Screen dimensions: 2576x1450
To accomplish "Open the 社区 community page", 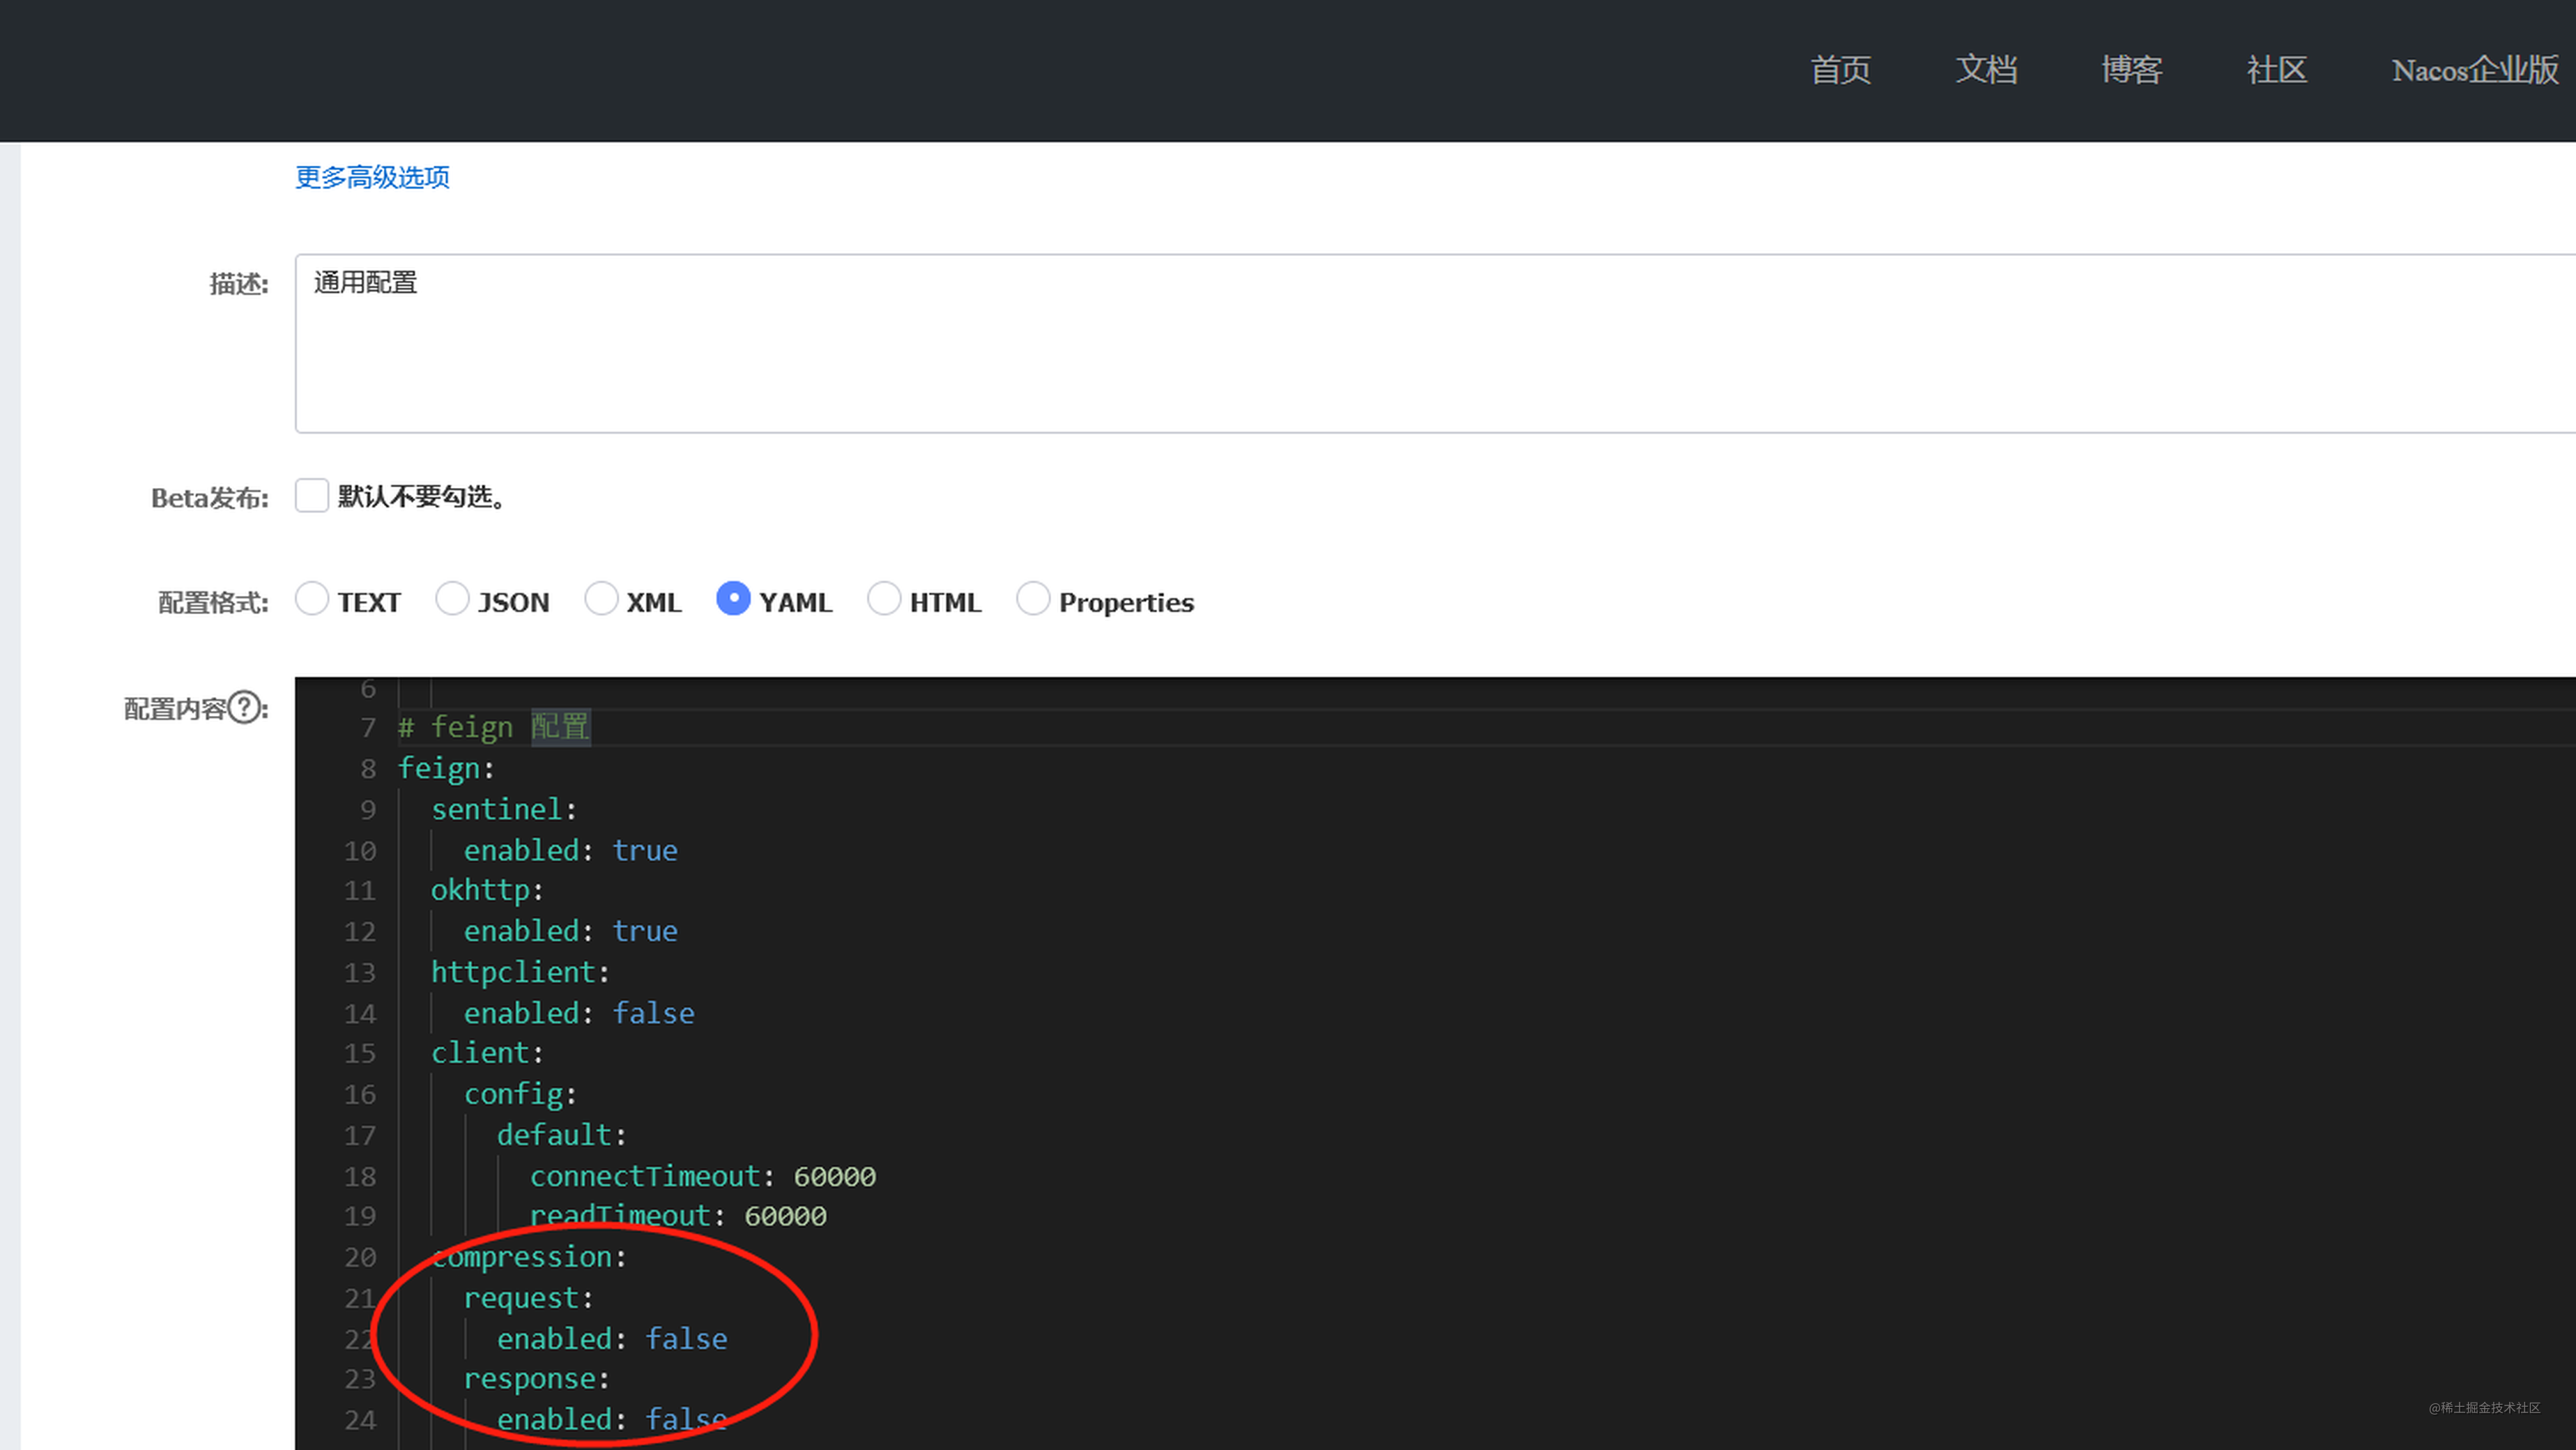I will pos(2276,70).
